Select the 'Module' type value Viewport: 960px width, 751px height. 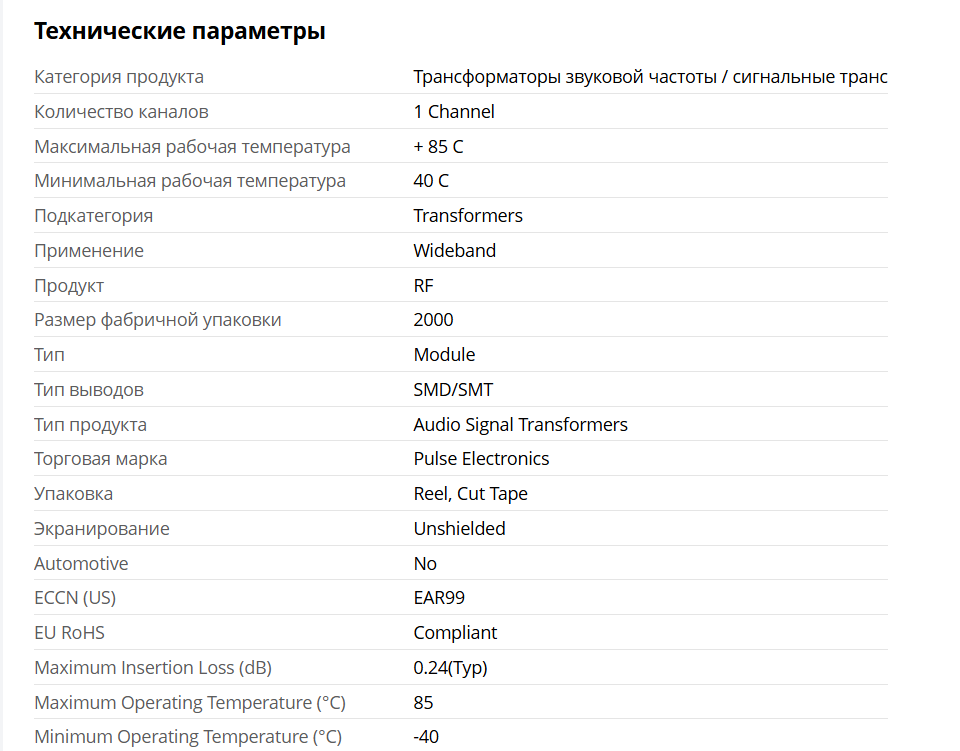point(444,355)
